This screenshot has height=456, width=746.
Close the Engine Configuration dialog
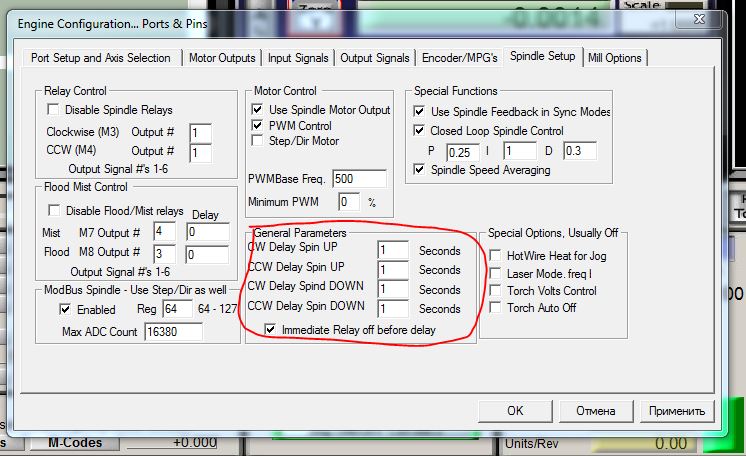coord(699,20)
